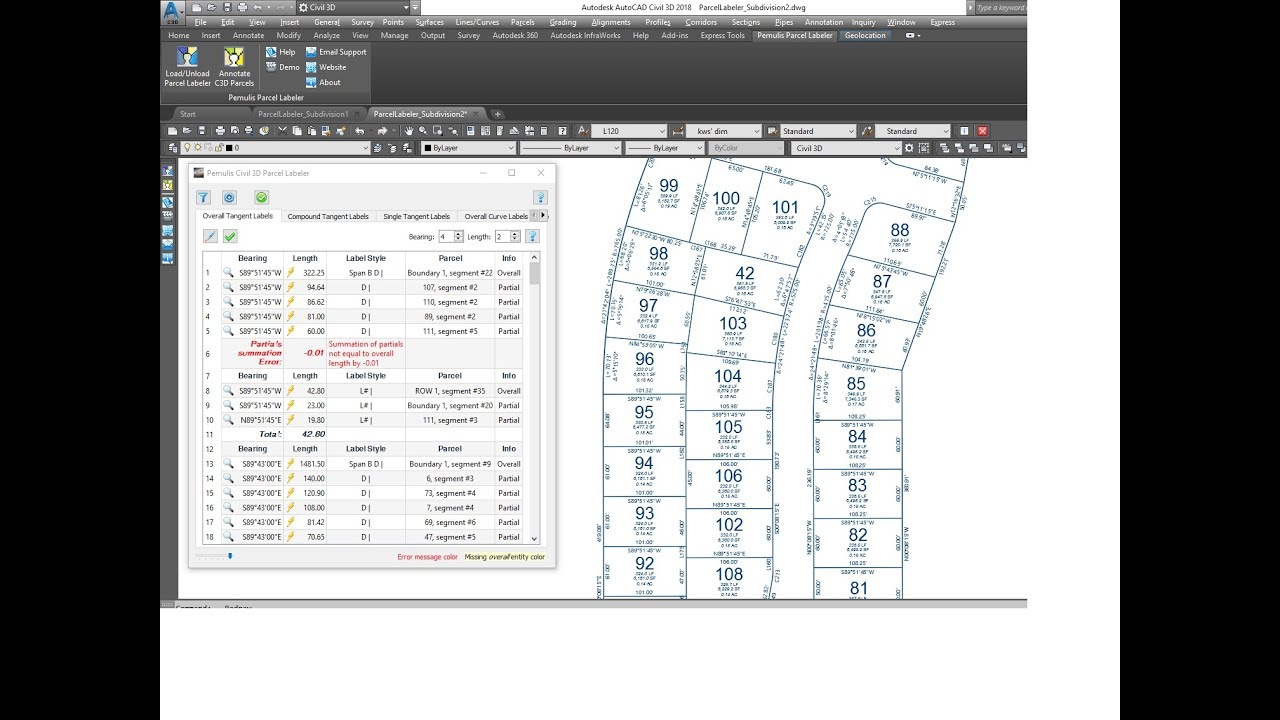Click the Express Tools ribbon tab
1280x720 pixels.
tap(722, 35)
